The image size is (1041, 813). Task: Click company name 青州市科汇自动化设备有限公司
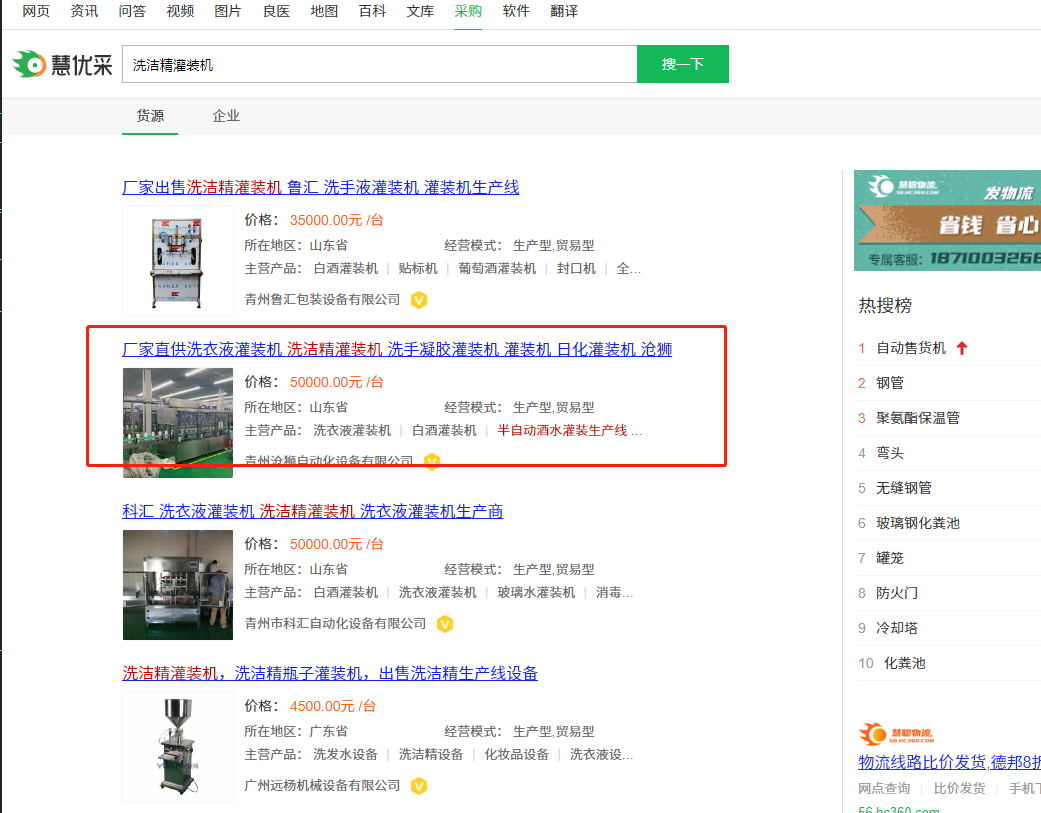tap(335, 624)
